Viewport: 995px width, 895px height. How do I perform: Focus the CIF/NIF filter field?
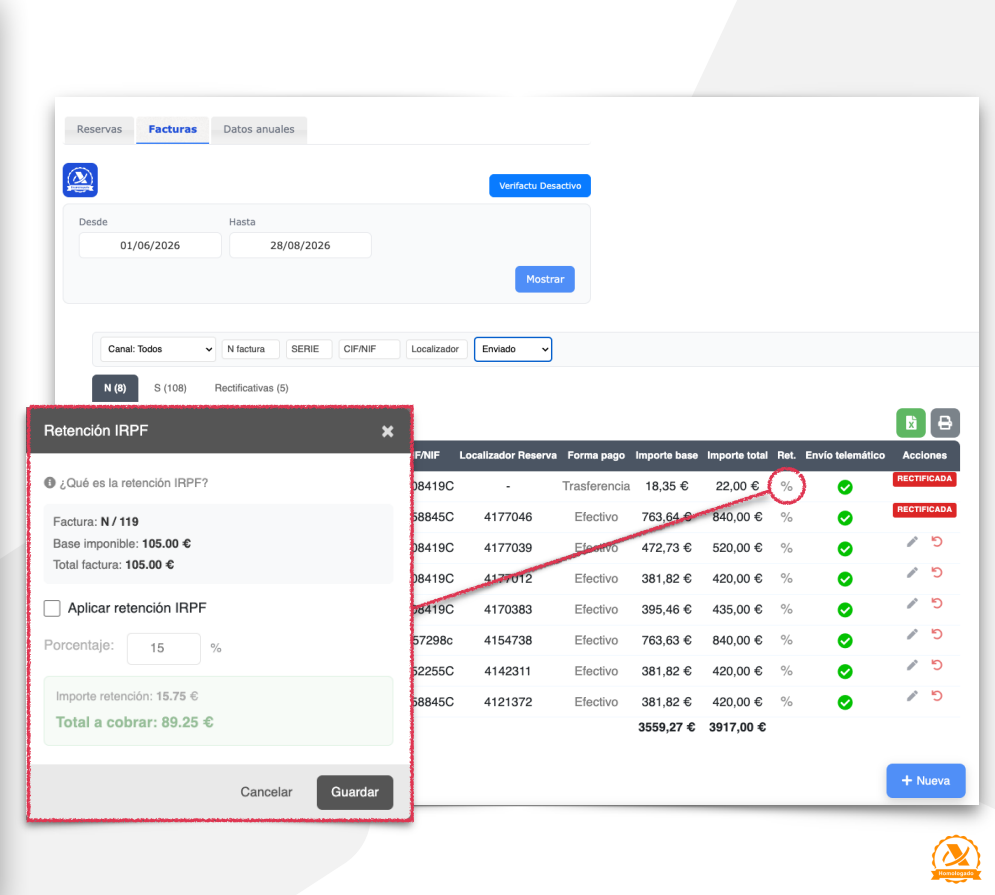tap(369, 349)
